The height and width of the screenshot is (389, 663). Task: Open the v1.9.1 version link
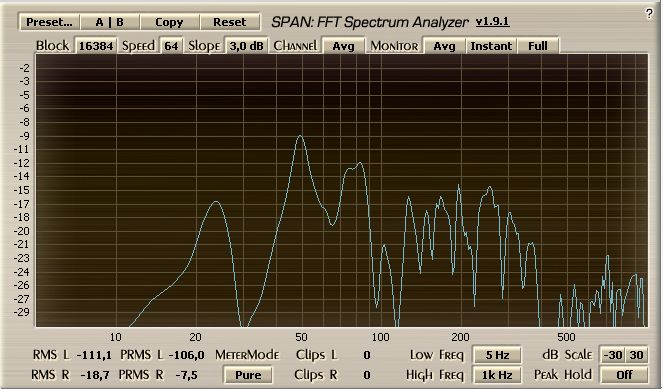[x=493, y=22]
